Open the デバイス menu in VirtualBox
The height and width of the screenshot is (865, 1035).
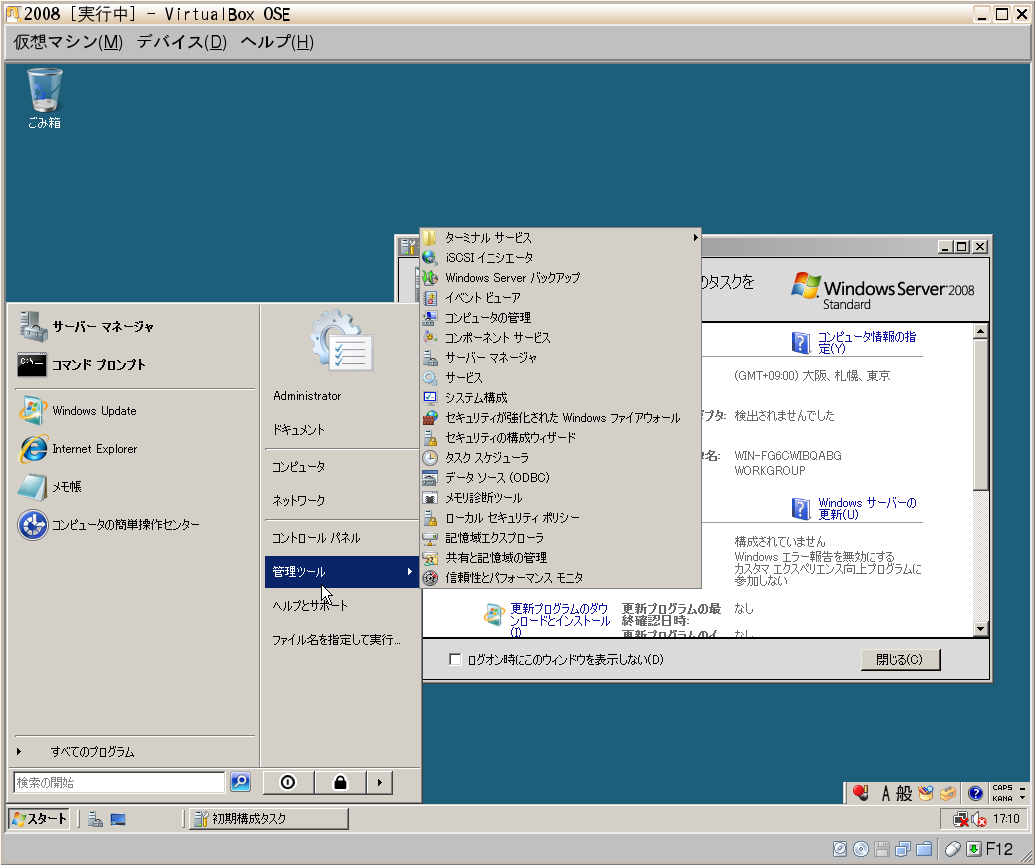pos(182,42)
